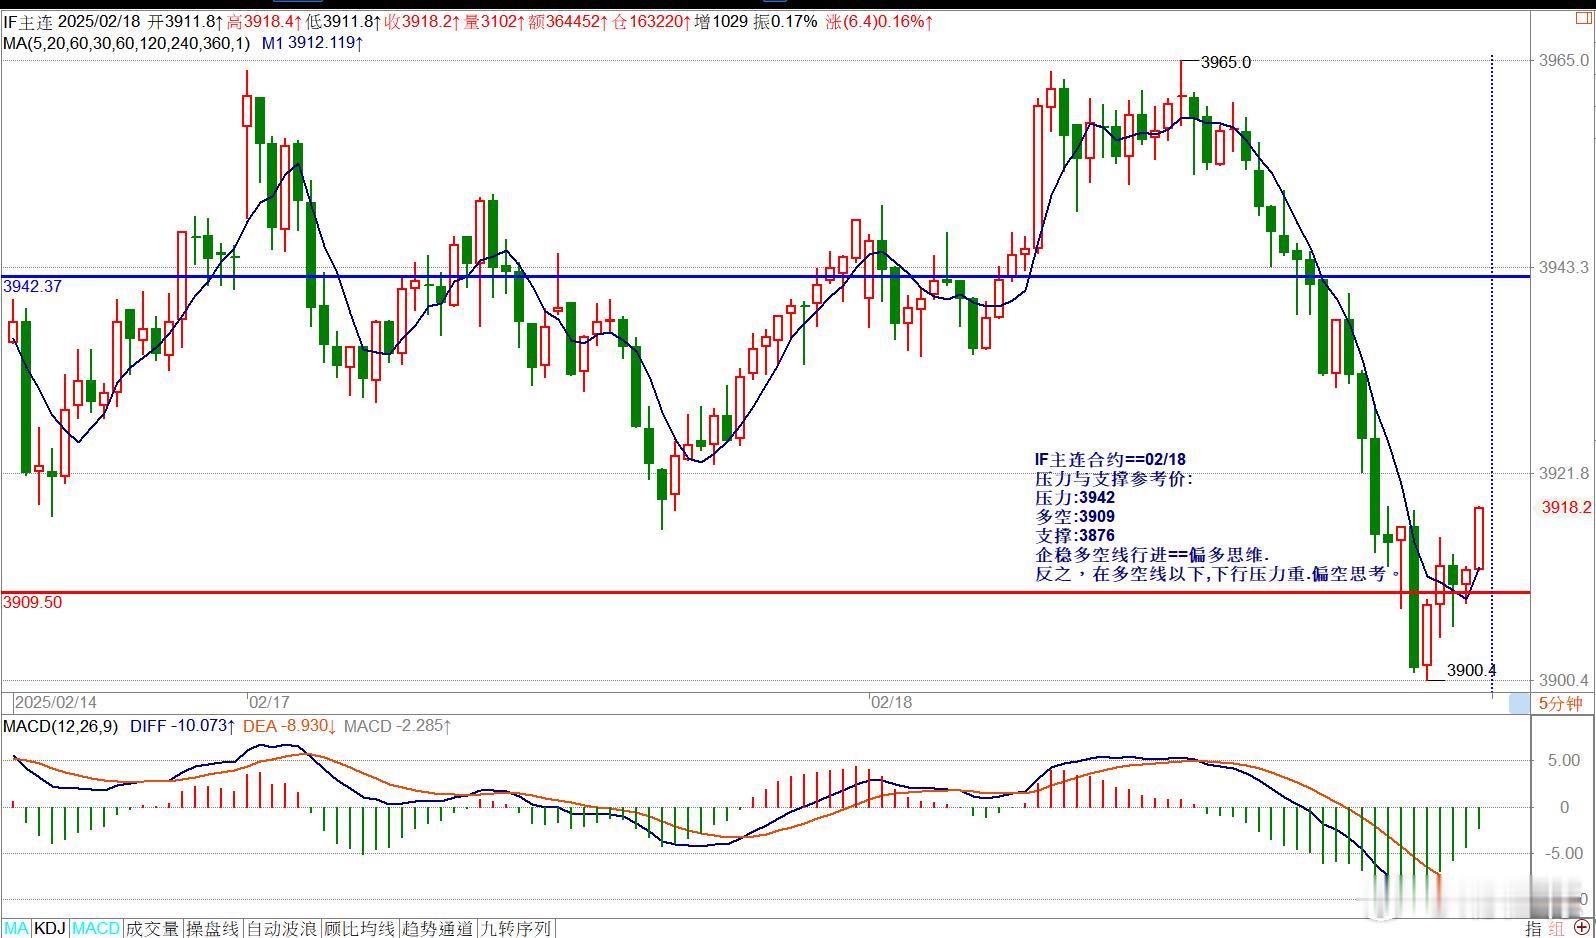Click the IF主连 contract name in the header

point(28,21)
